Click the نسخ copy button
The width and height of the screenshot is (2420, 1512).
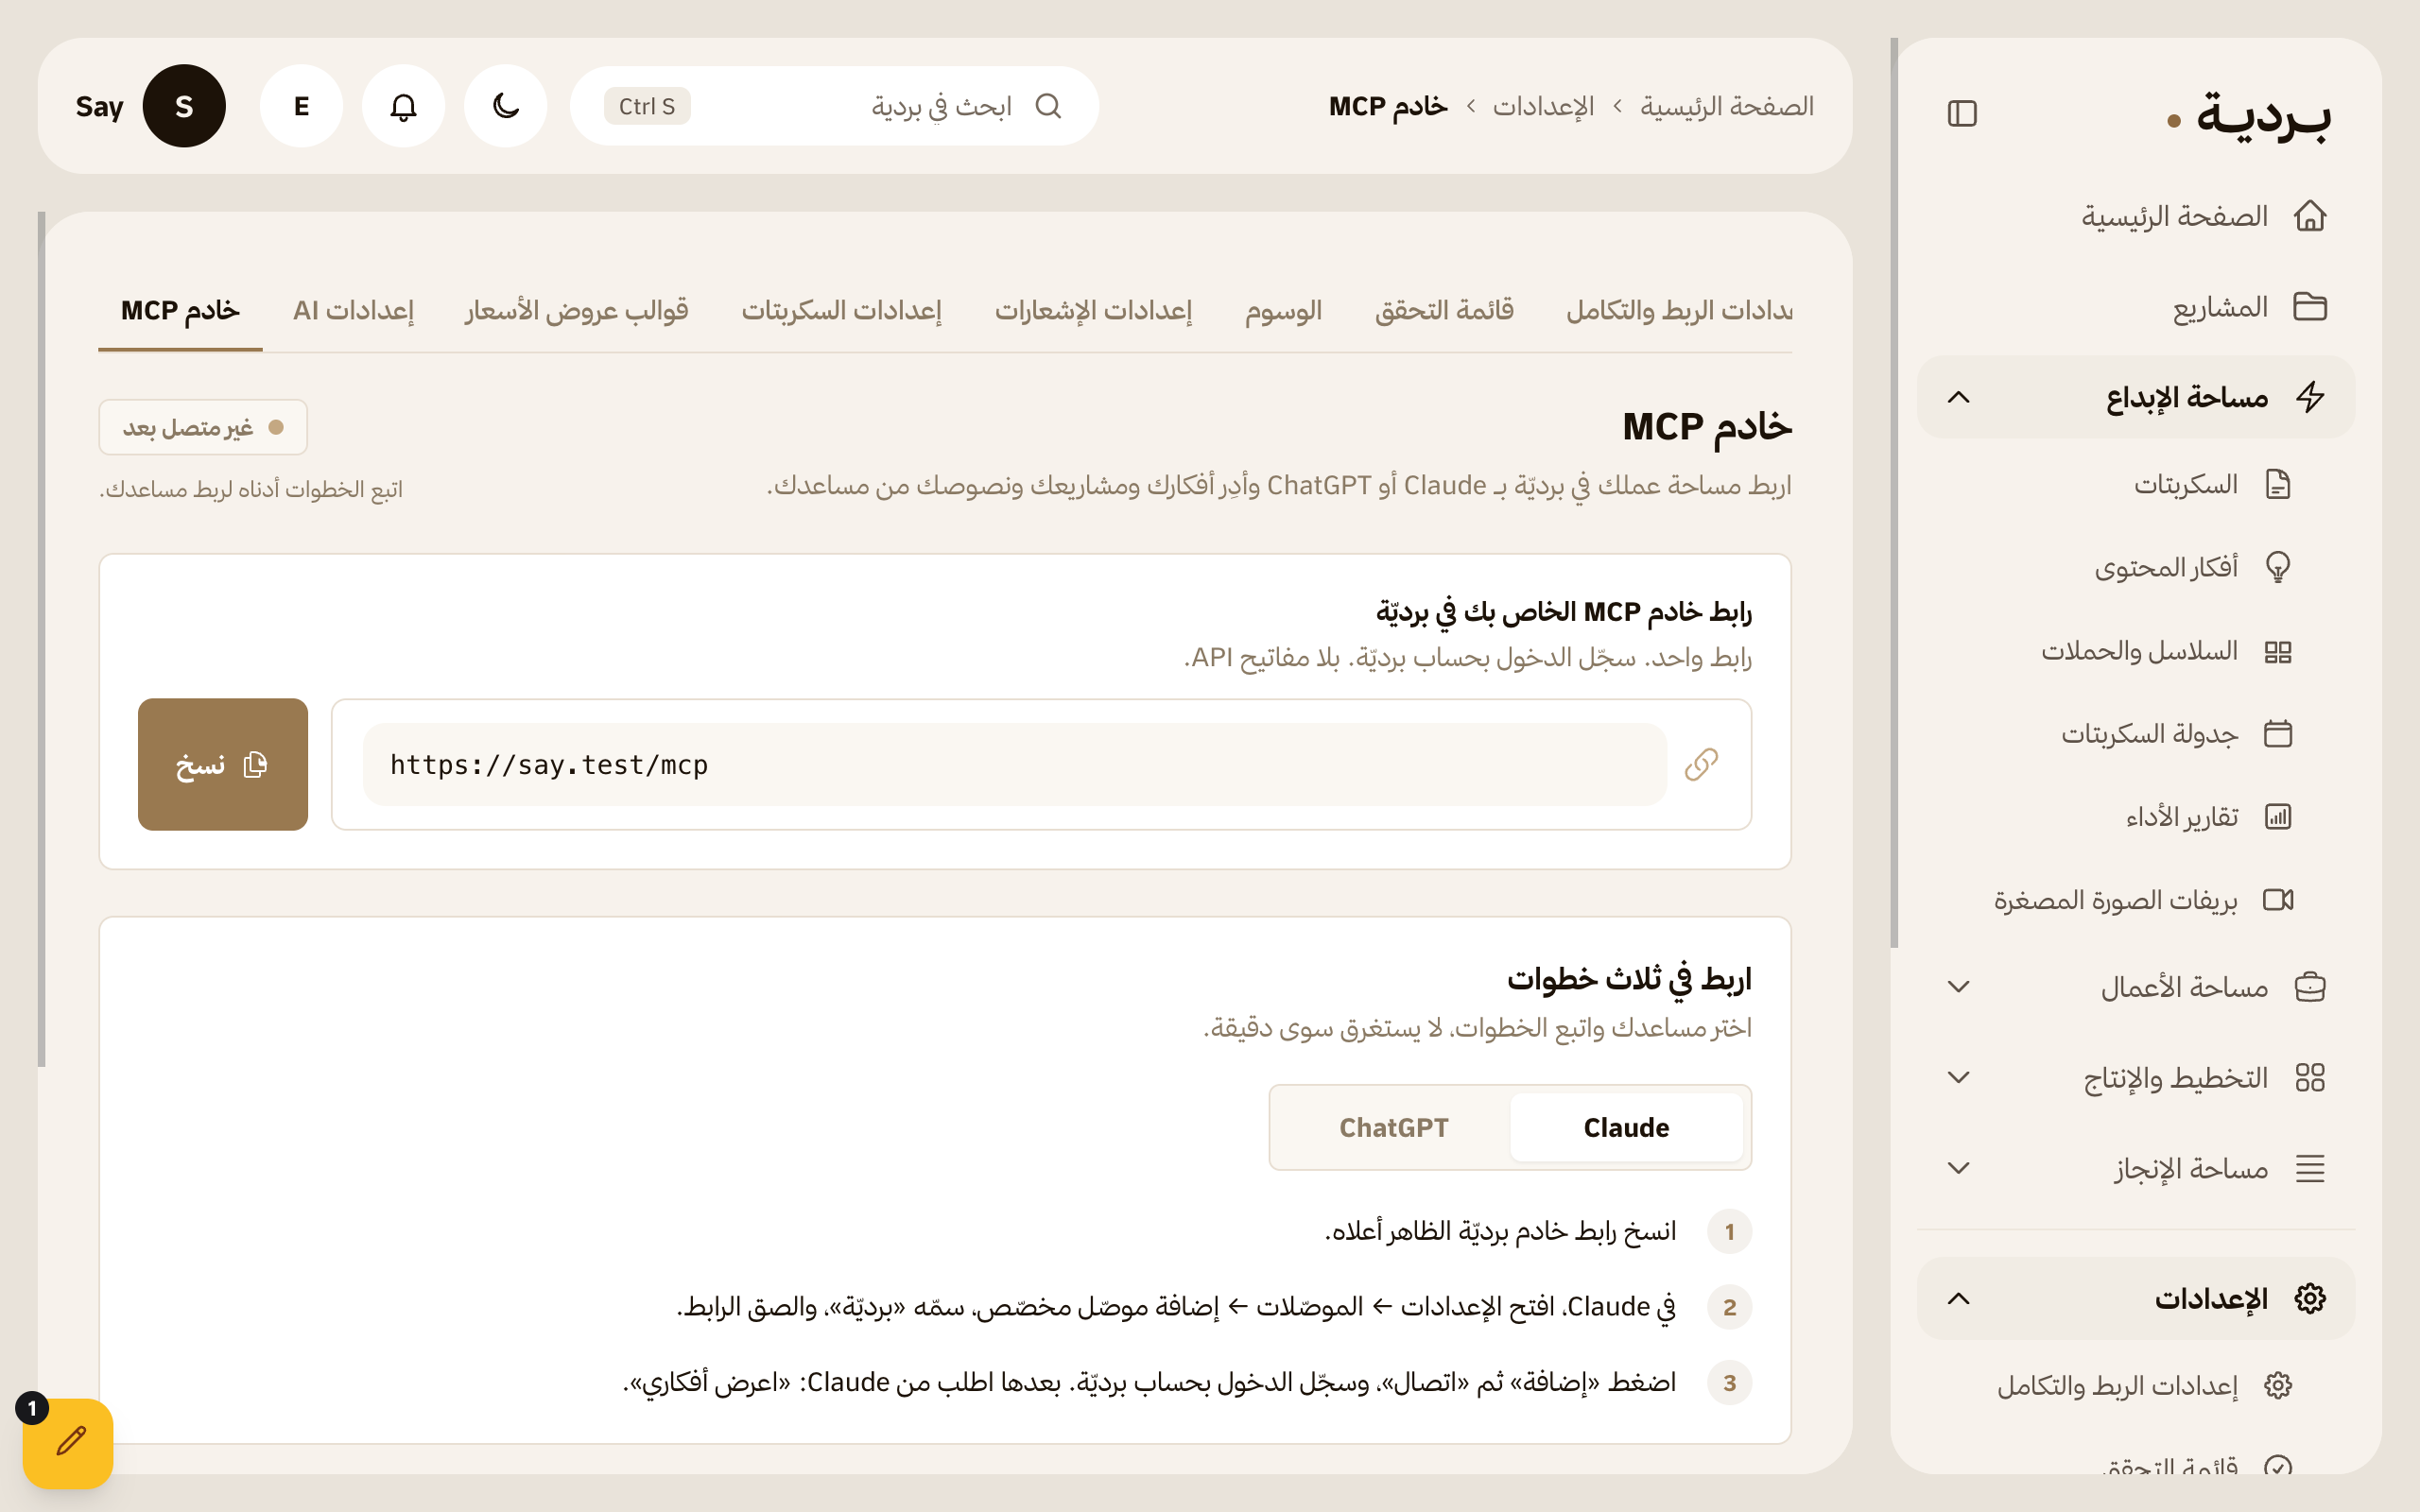(223, 765)
